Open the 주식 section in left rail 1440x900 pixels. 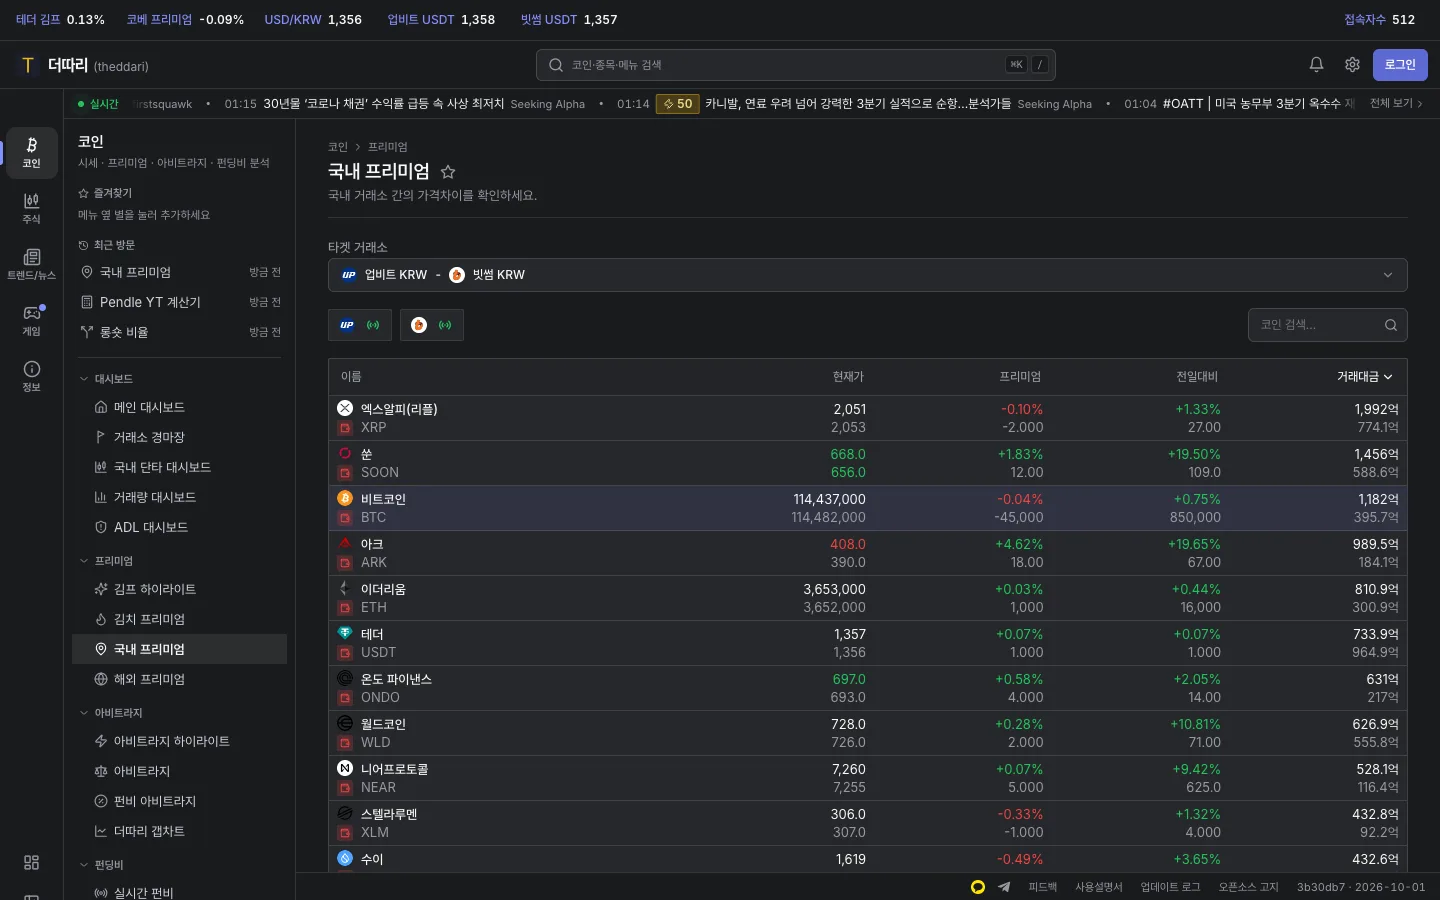[x=32, y=208]
